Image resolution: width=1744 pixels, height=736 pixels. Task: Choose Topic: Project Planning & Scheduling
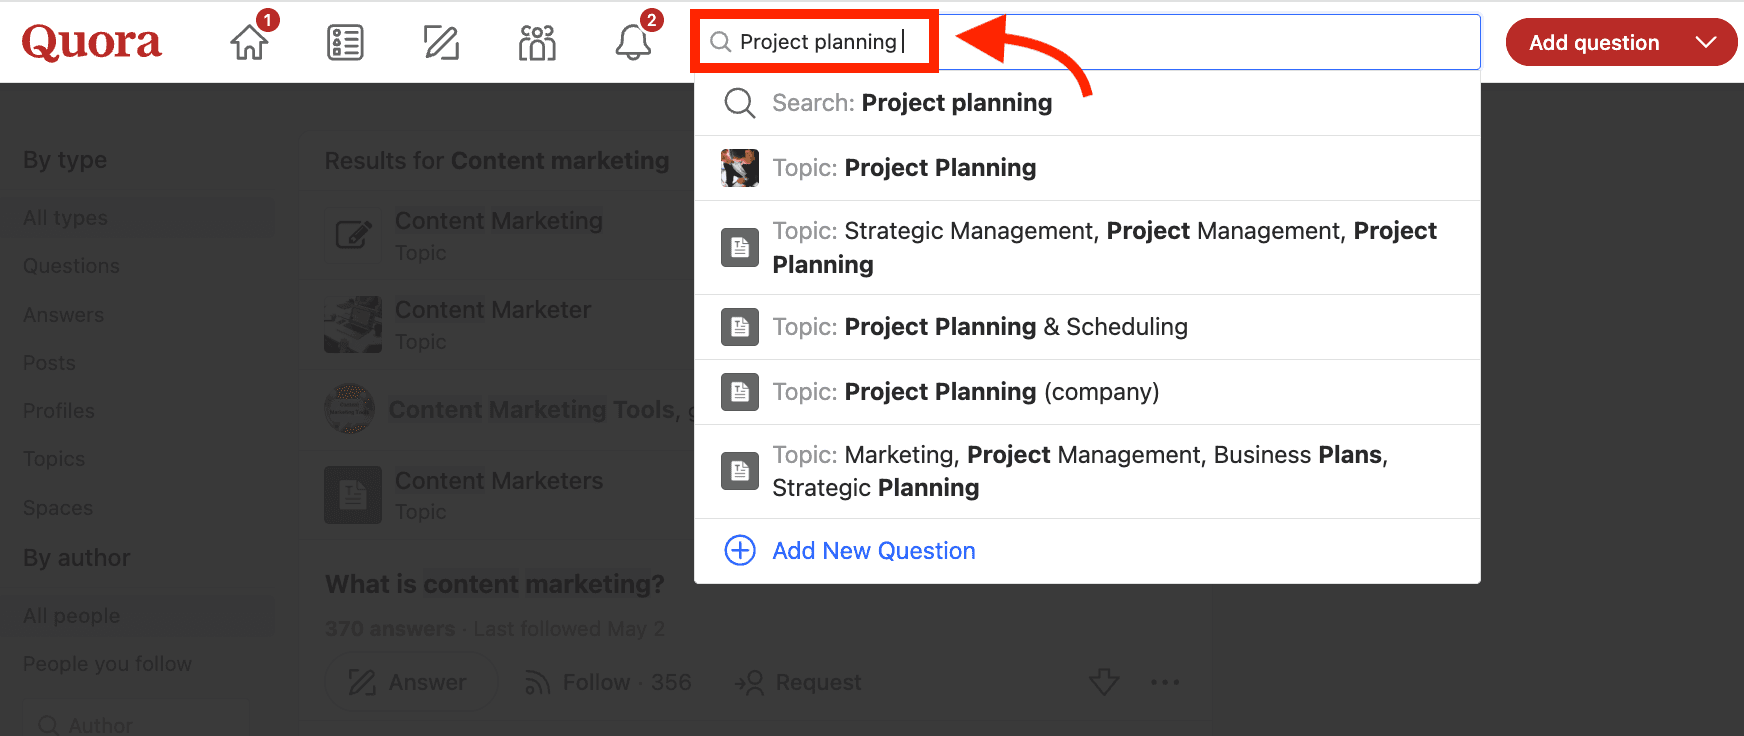[1015, 327]
